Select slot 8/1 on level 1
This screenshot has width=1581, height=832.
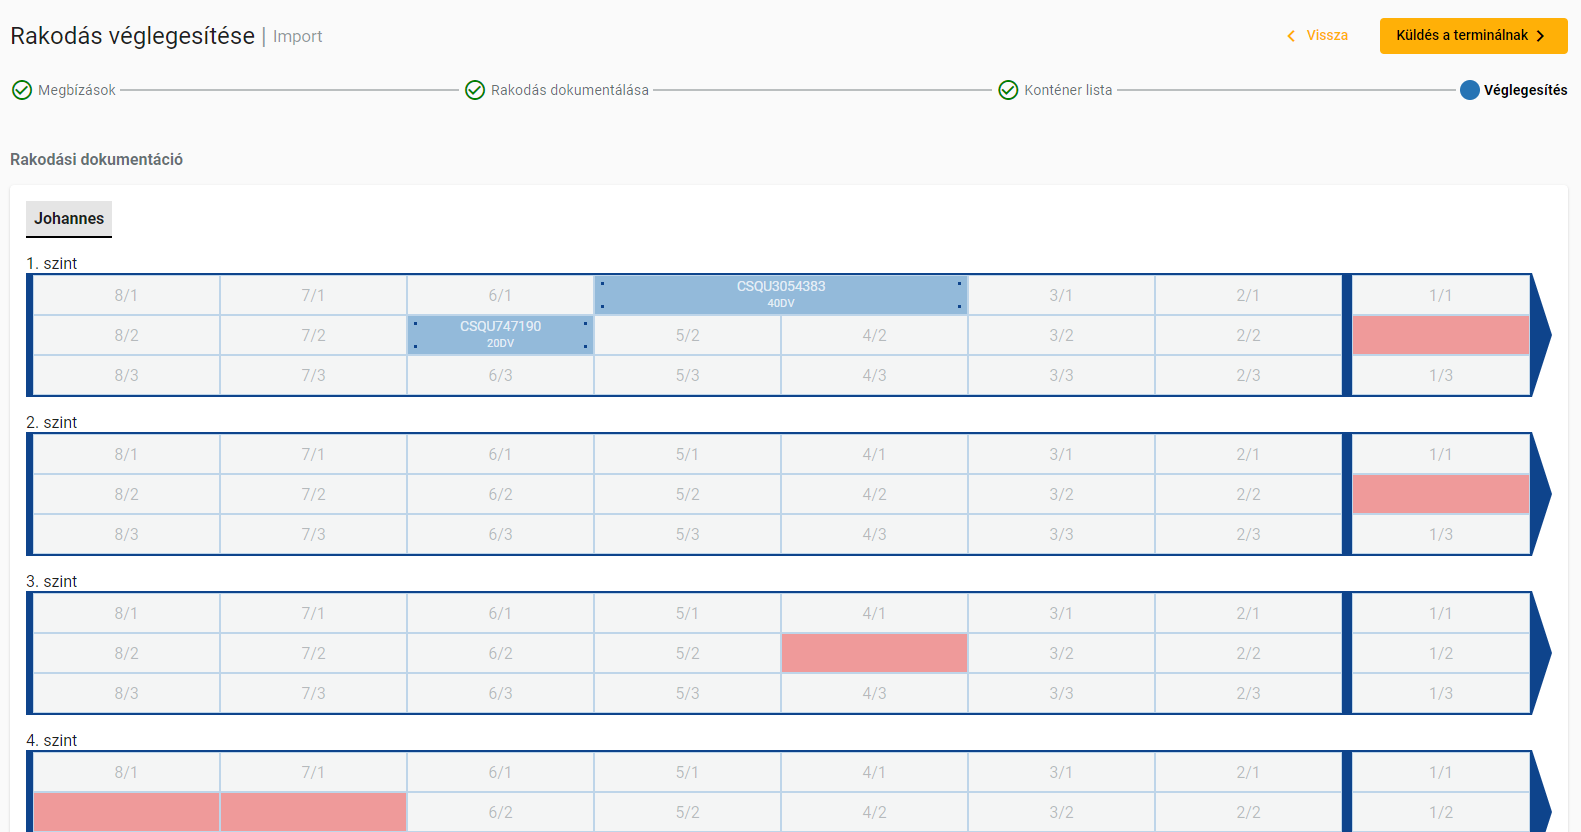pos(126,295)
